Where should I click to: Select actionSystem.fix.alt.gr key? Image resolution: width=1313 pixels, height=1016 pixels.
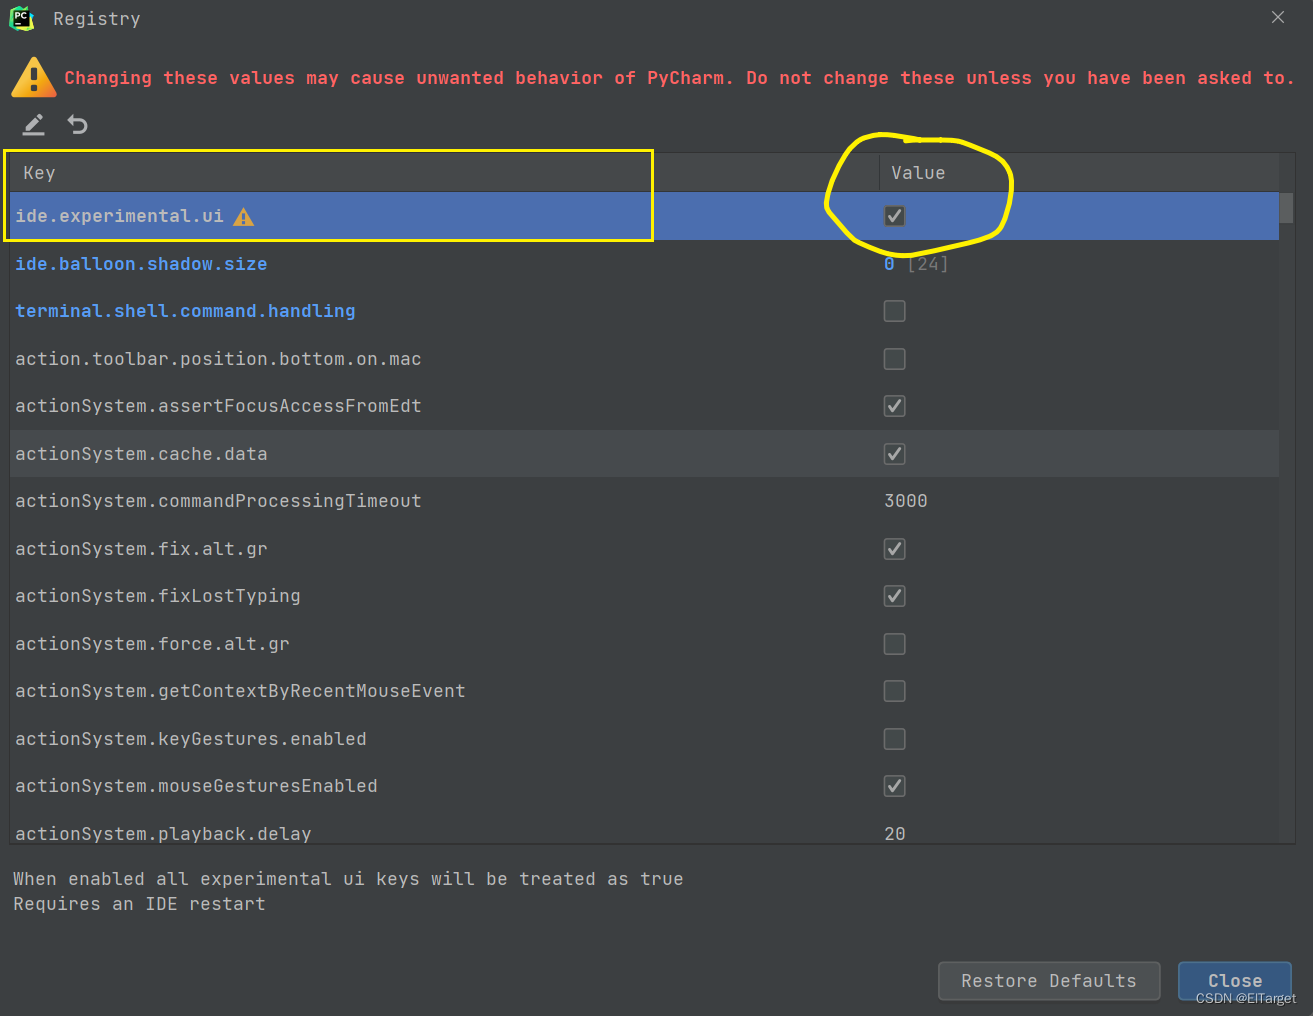tap(141, 549)
